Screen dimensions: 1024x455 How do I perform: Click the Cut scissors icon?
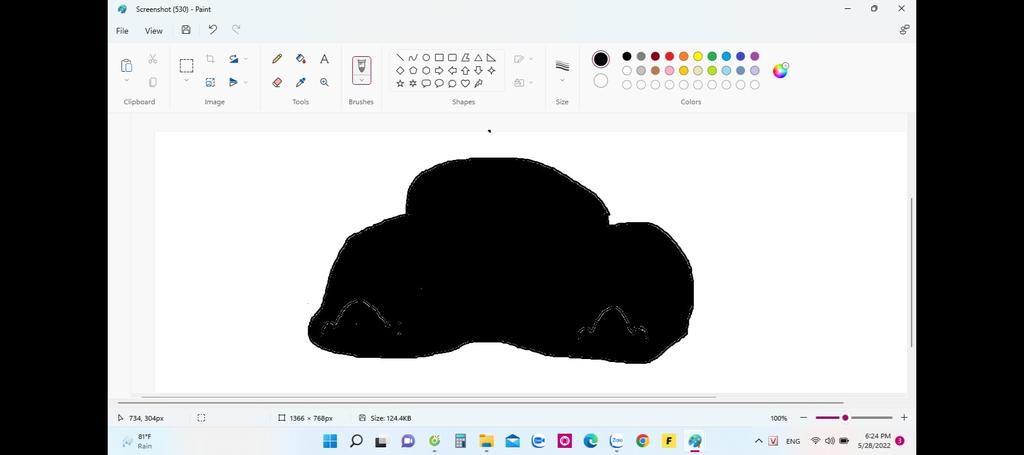(x=152, y=59)
